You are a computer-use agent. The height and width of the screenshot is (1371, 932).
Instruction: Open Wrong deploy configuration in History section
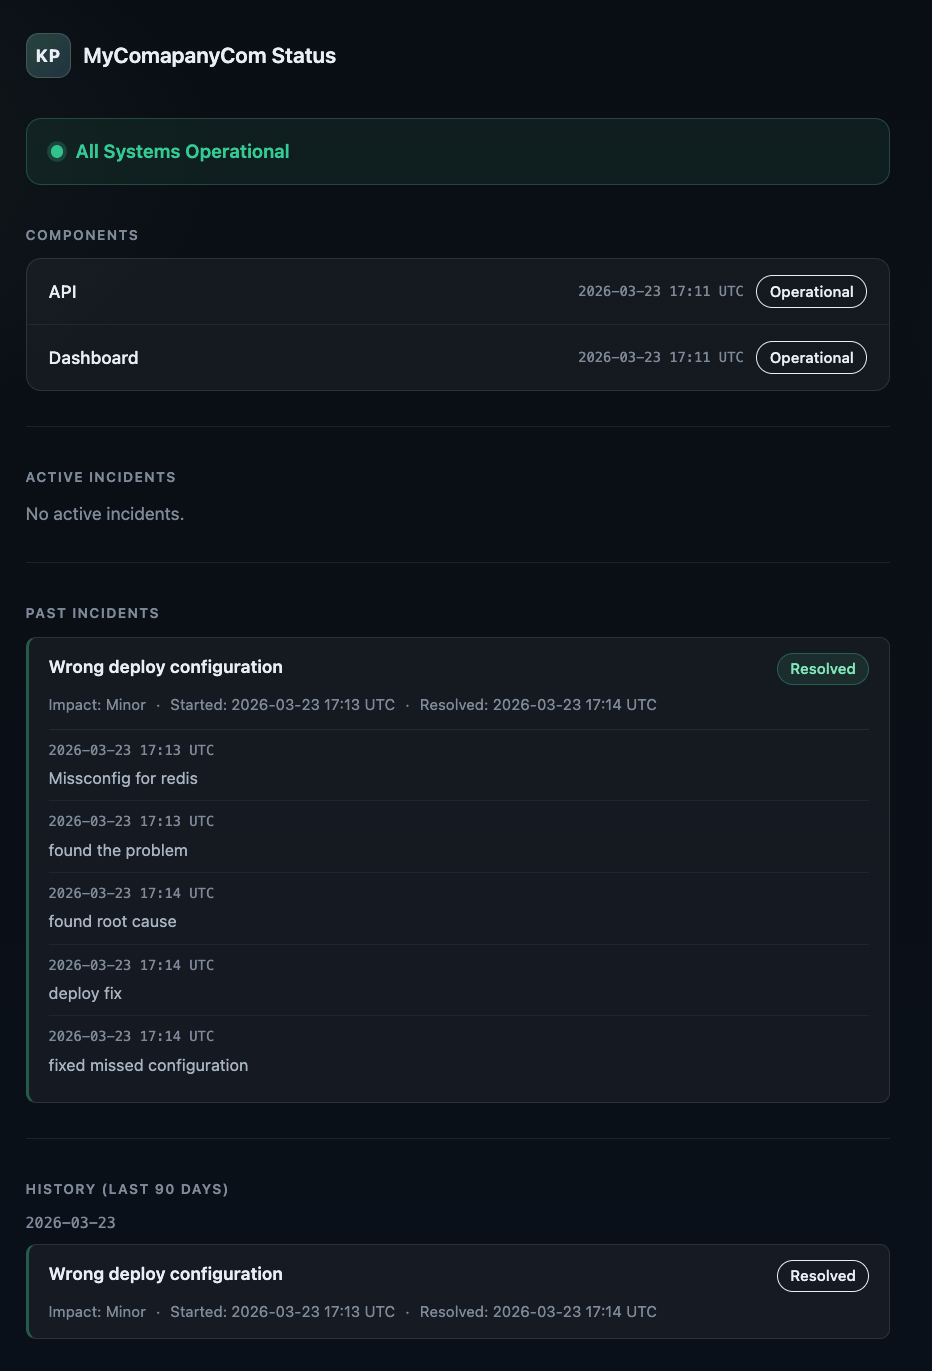[x=165, y=1274]
